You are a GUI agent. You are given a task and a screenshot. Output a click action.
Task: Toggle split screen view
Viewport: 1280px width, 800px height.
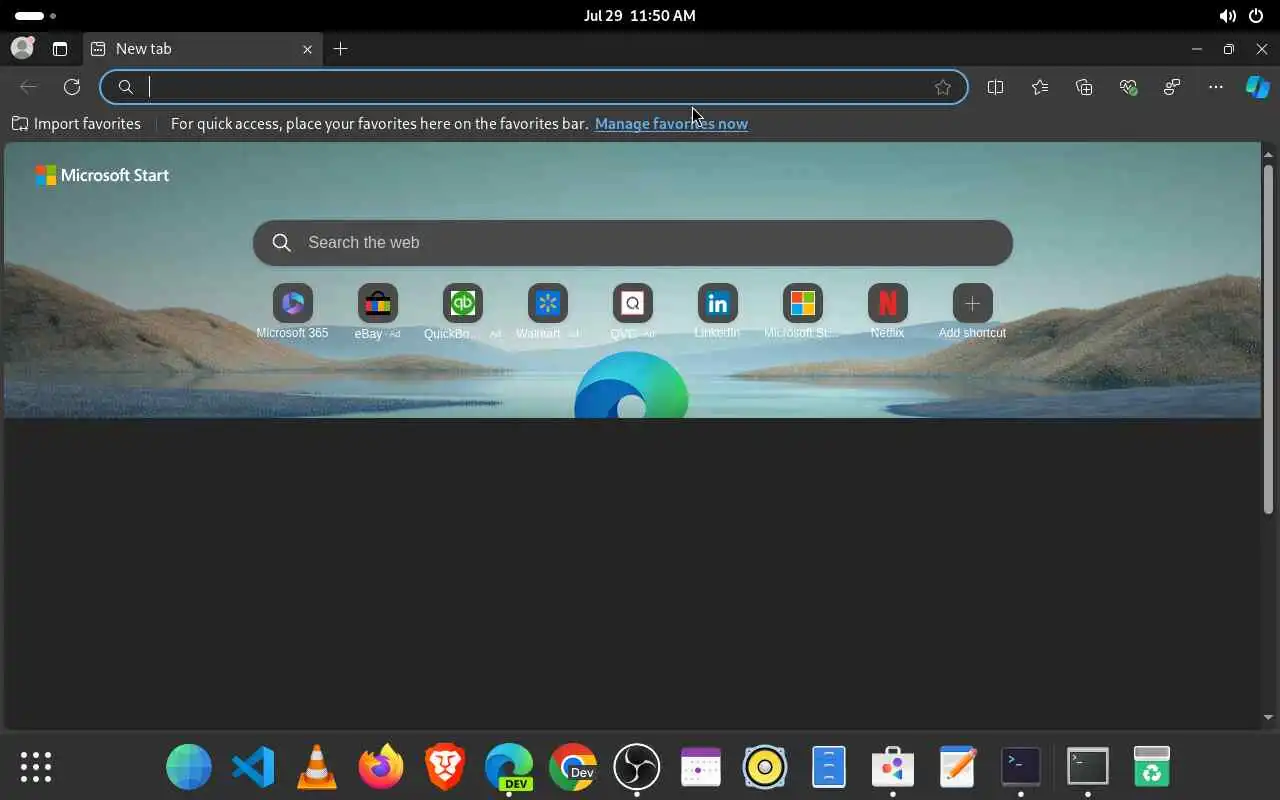[x=995, y=87]
